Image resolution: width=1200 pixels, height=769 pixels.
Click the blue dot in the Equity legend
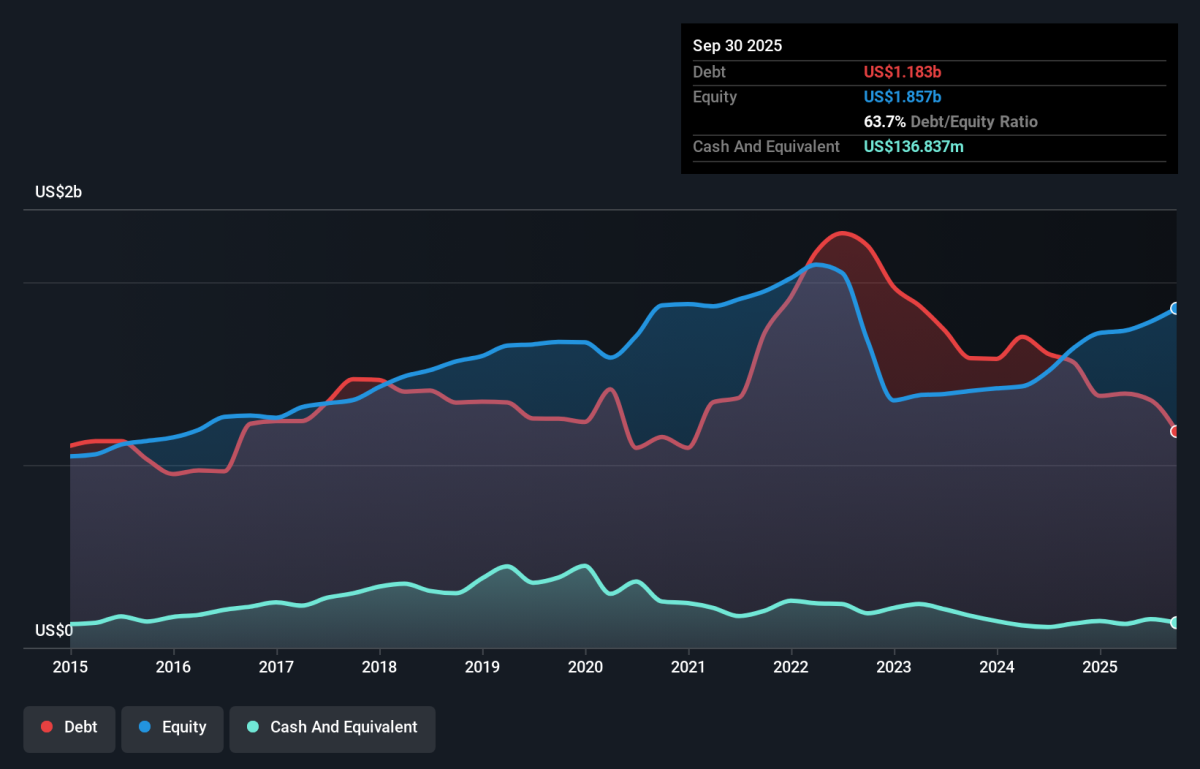pyautogui.click(x=145, y=727)
